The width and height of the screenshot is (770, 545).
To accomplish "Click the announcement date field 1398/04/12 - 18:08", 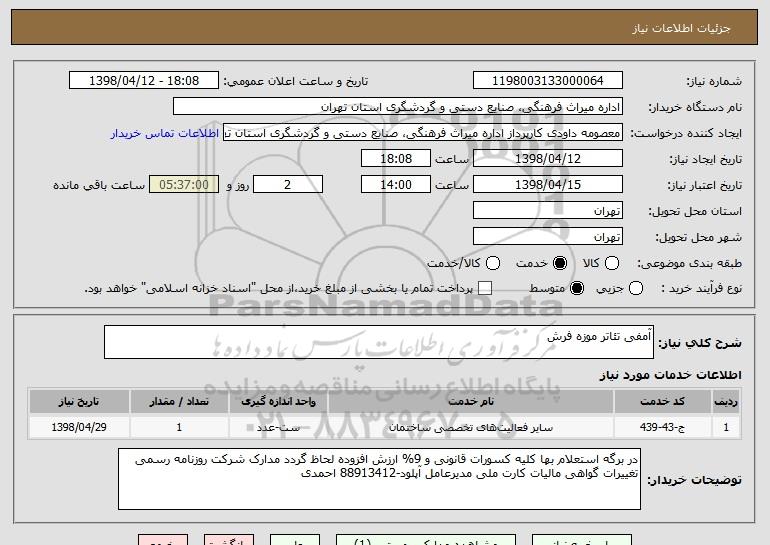I will tap(144, 81).
